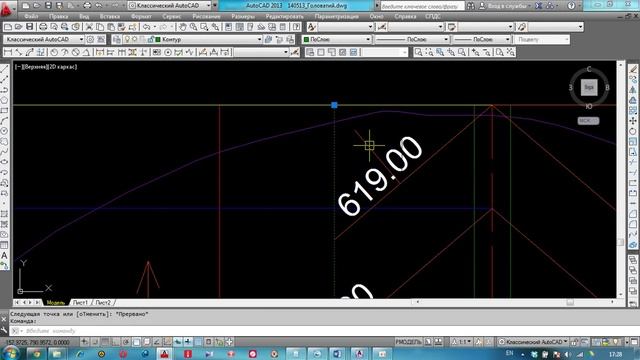Toggle Snap Mode in status bar
The image size is (640, 360).
[95, 342]
